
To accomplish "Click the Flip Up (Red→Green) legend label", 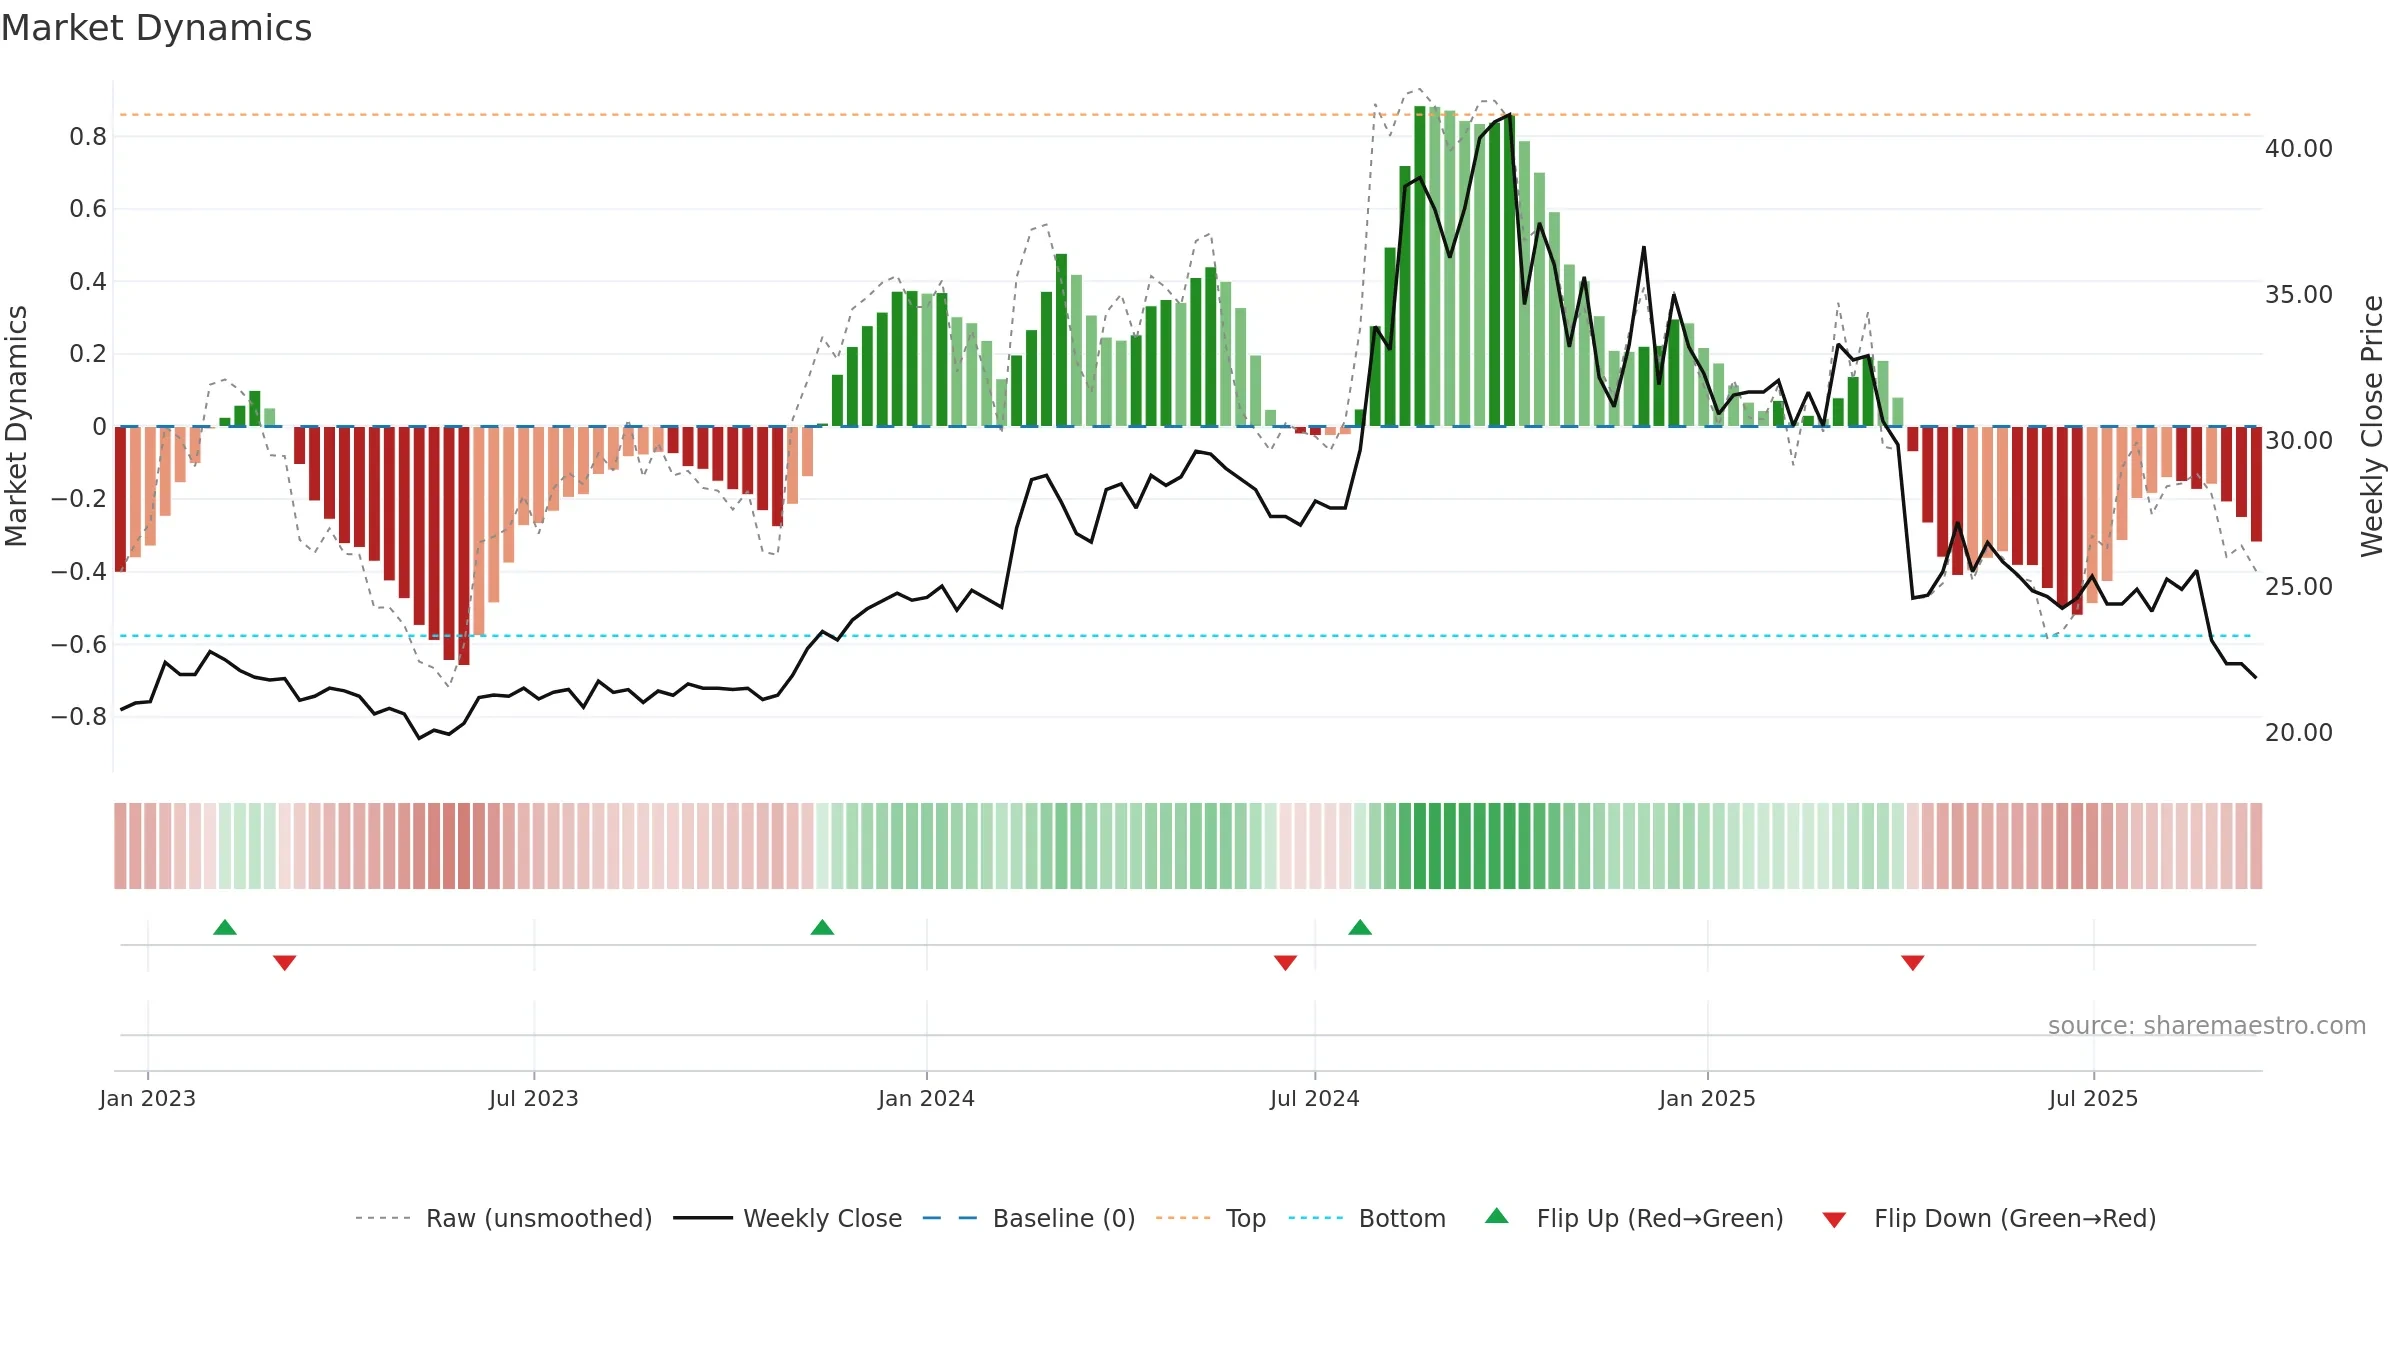I will click(1660, 1218).
